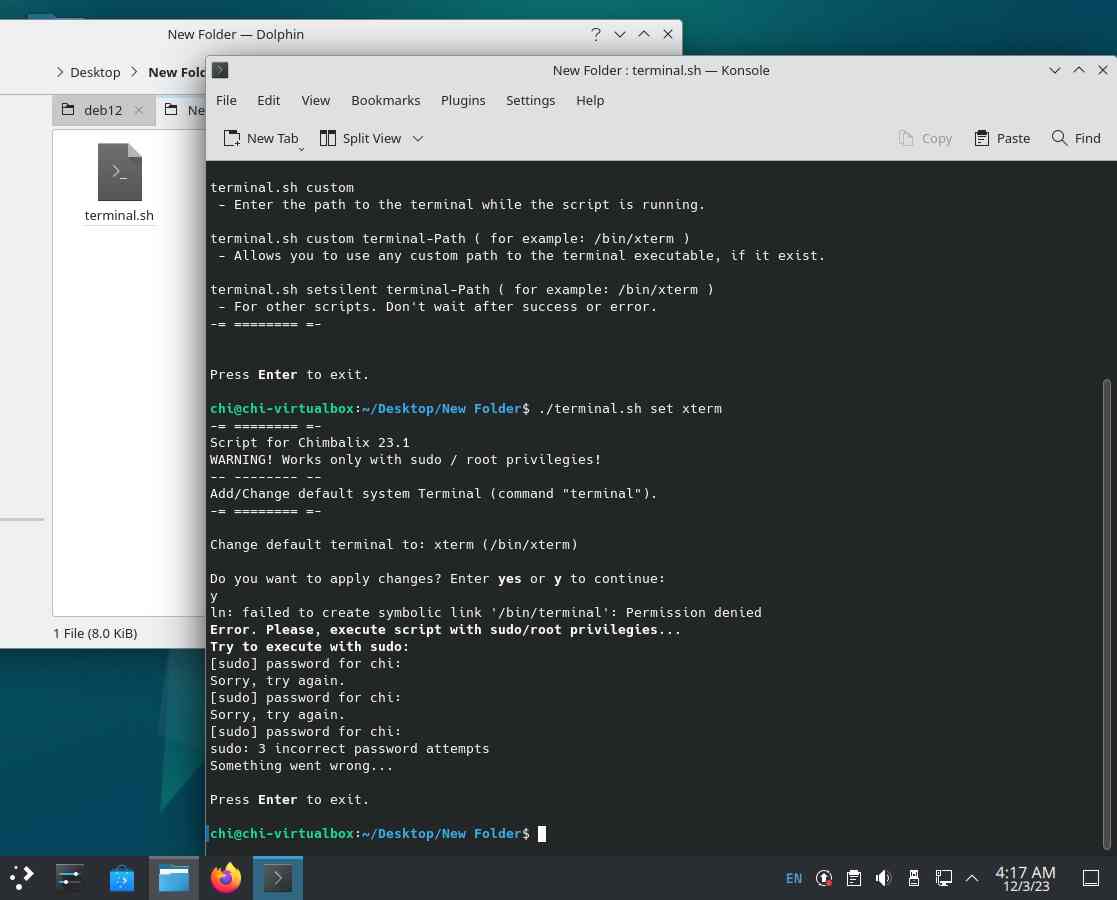Expand the Split View dropdown arrow
1117x900 pixels.
[418, 138]
